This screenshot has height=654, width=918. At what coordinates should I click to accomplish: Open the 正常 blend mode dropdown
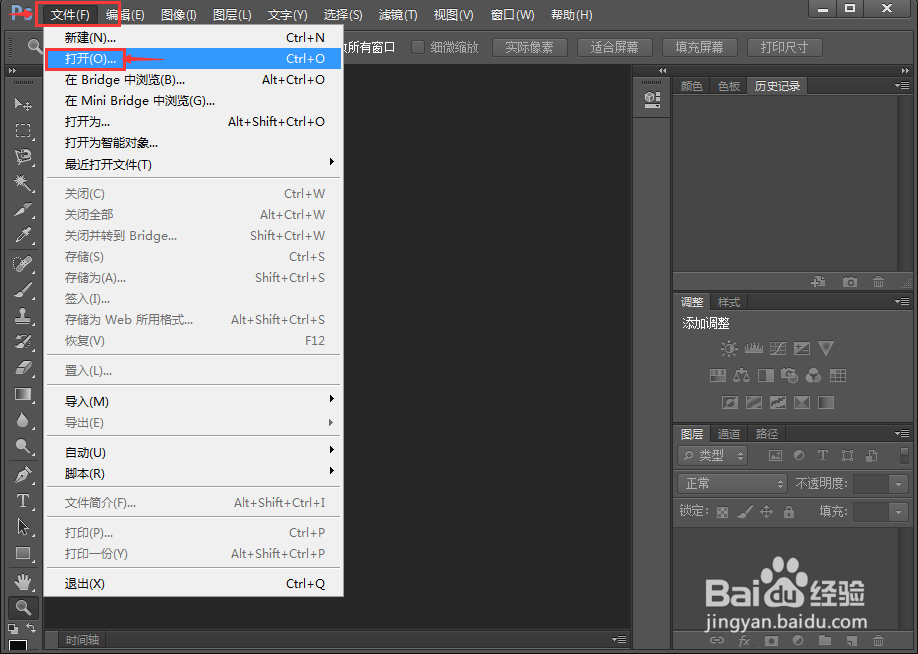[x=732, y=484]
